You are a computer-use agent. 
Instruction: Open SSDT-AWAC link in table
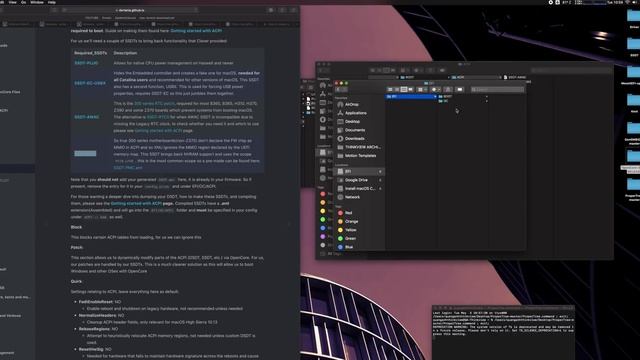(87, 117)
